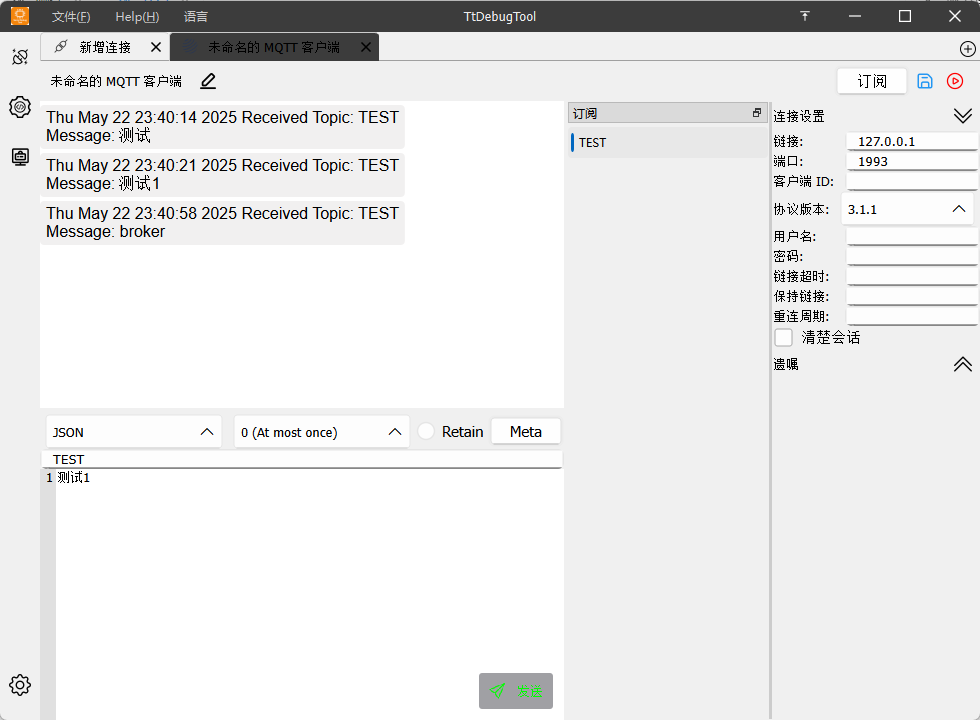
Task: Open the QoS 0 (At most once) dropdown
Action: pyautogui.click(x=321, y=432)
